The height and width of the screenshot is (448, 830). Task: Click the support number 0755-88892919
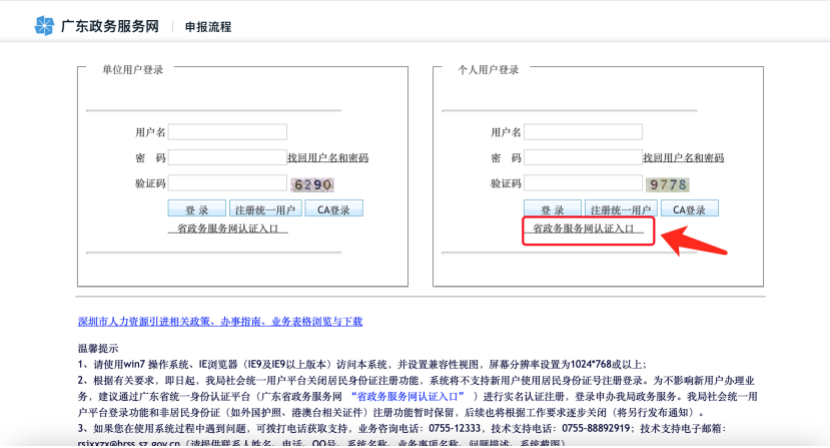click(x=596, y=428)
